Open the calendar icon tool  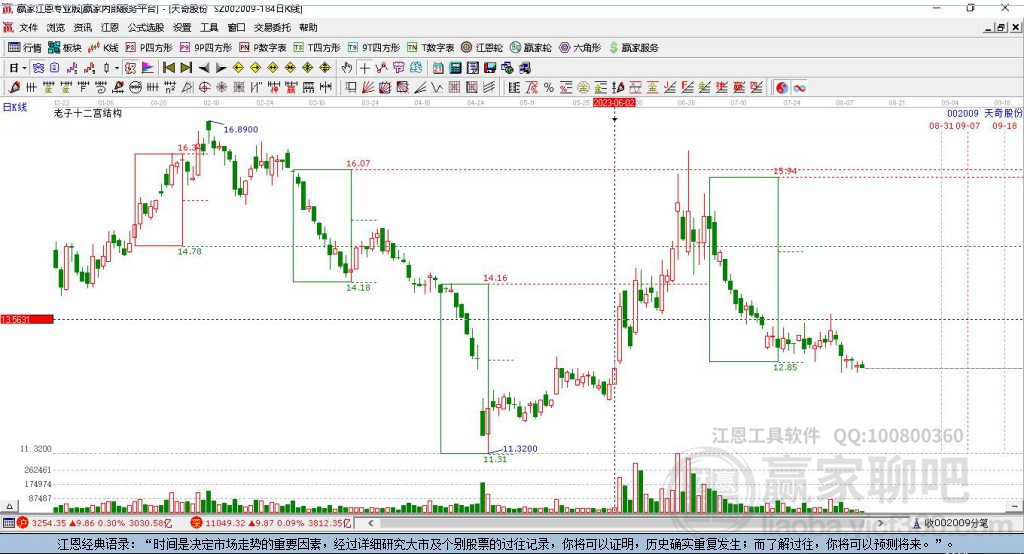click(438, 67)
